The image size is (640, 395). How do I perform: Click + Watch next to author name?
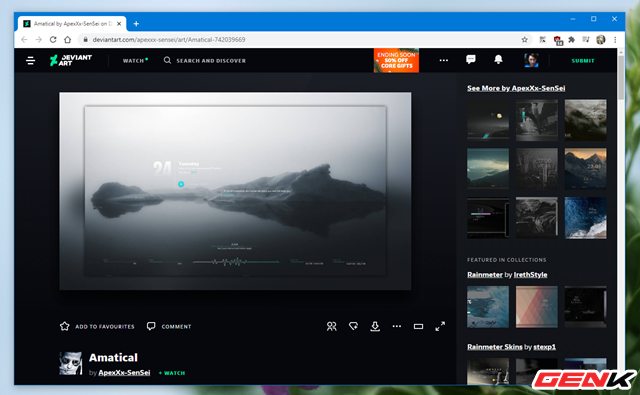click(172, 373)
